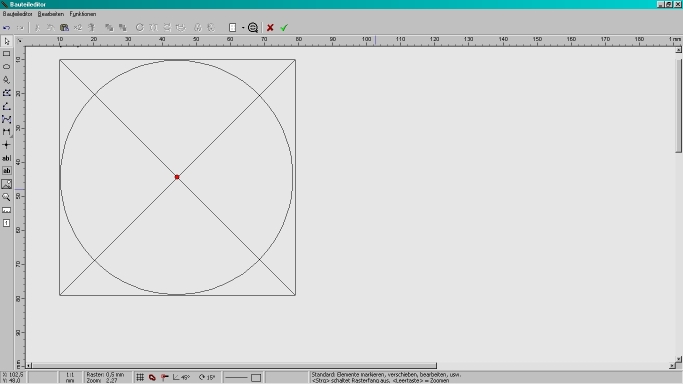Click the green checkmark to confirm
This screenshot has width=683, height=384.
click(284, 27)
